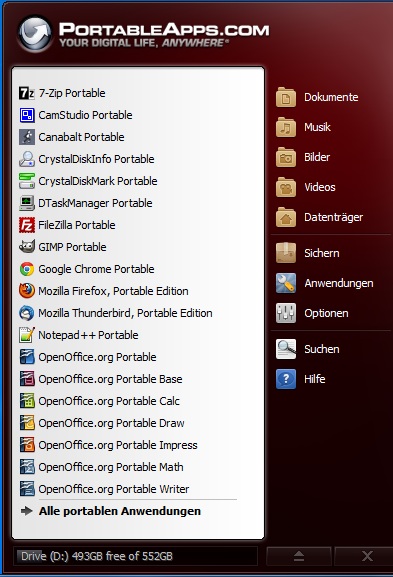Launch the OpenOffice.org Portable suite entry
This screenshot has height=577, width=393.
coord(98,357)
